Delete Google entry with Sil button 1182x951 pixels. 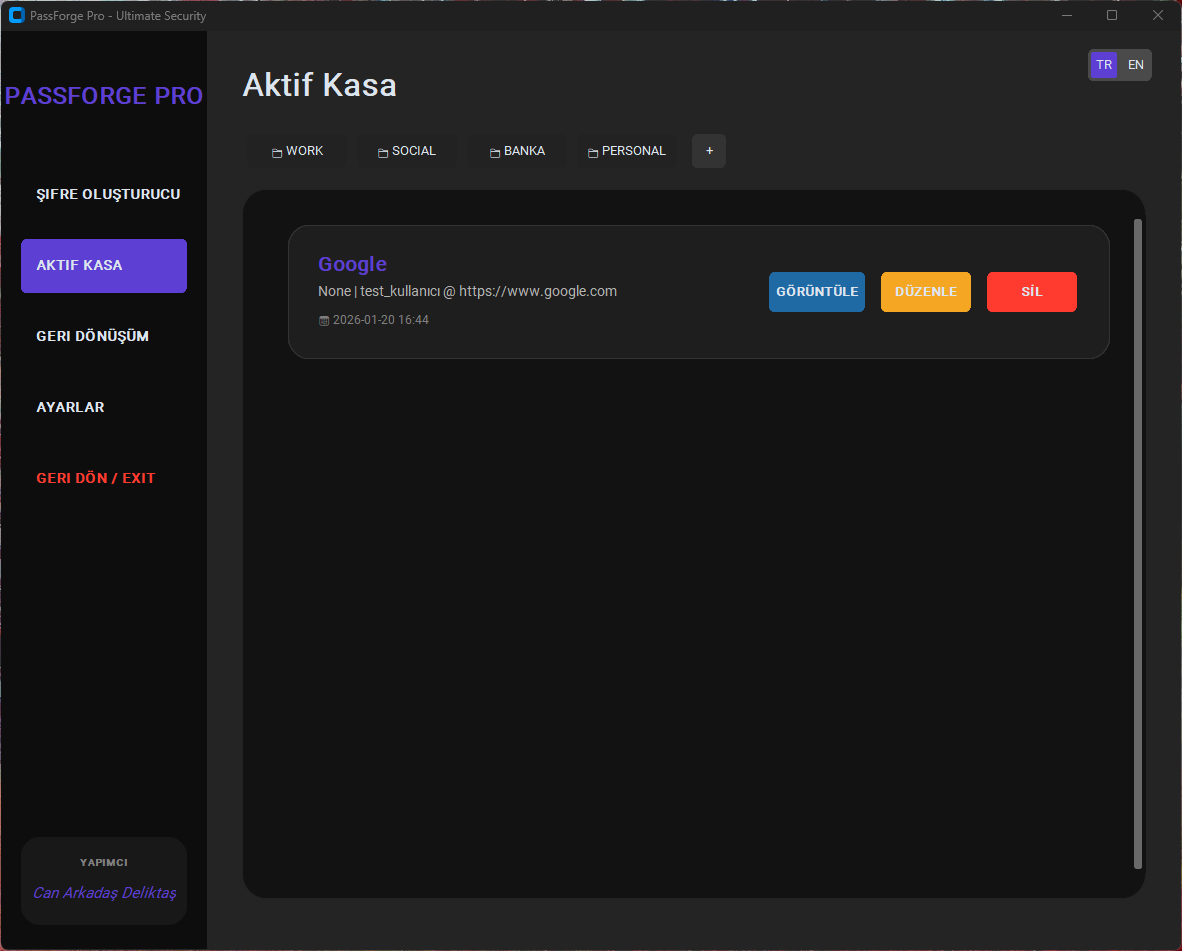[x=1031, y=292]
